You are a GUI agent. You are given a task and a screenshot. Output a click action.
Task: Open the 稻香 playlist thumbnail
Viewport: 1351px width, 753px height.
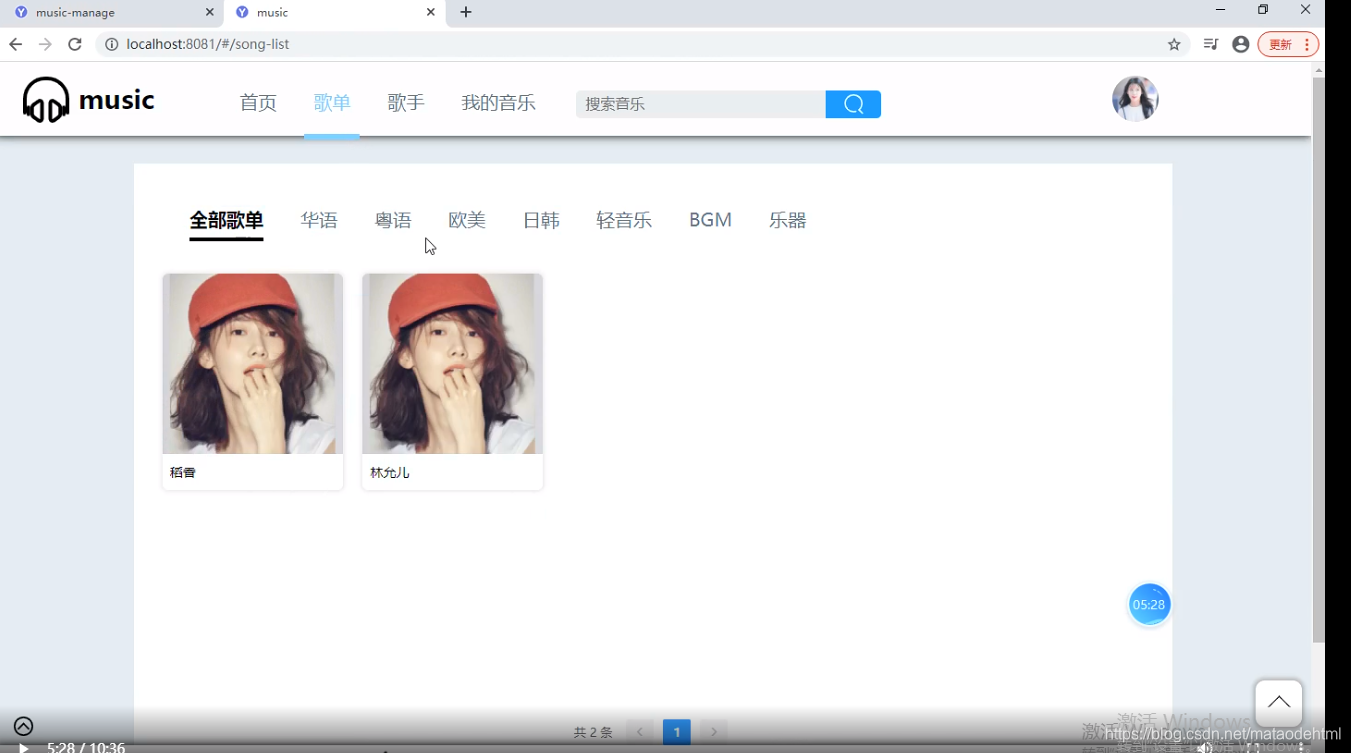tap(252, 363)
